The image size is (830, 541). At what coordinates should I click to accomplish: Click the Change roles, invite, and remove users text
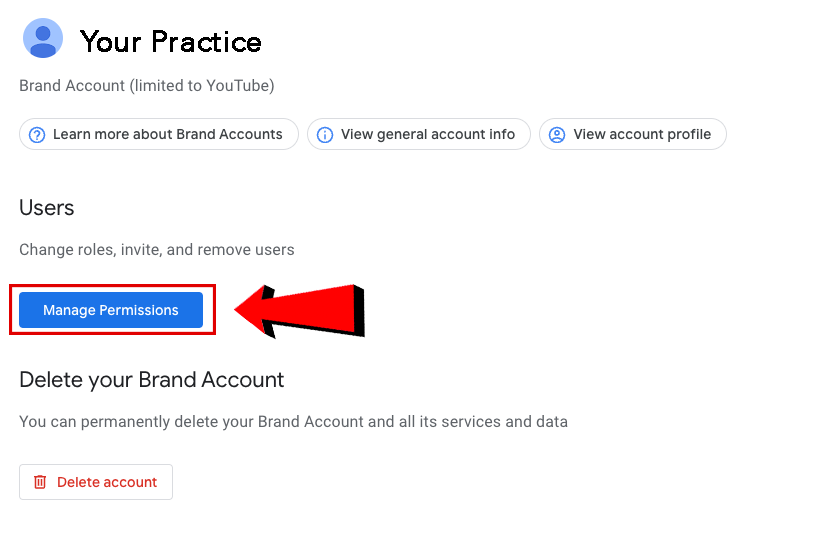(x=157, y=250)
